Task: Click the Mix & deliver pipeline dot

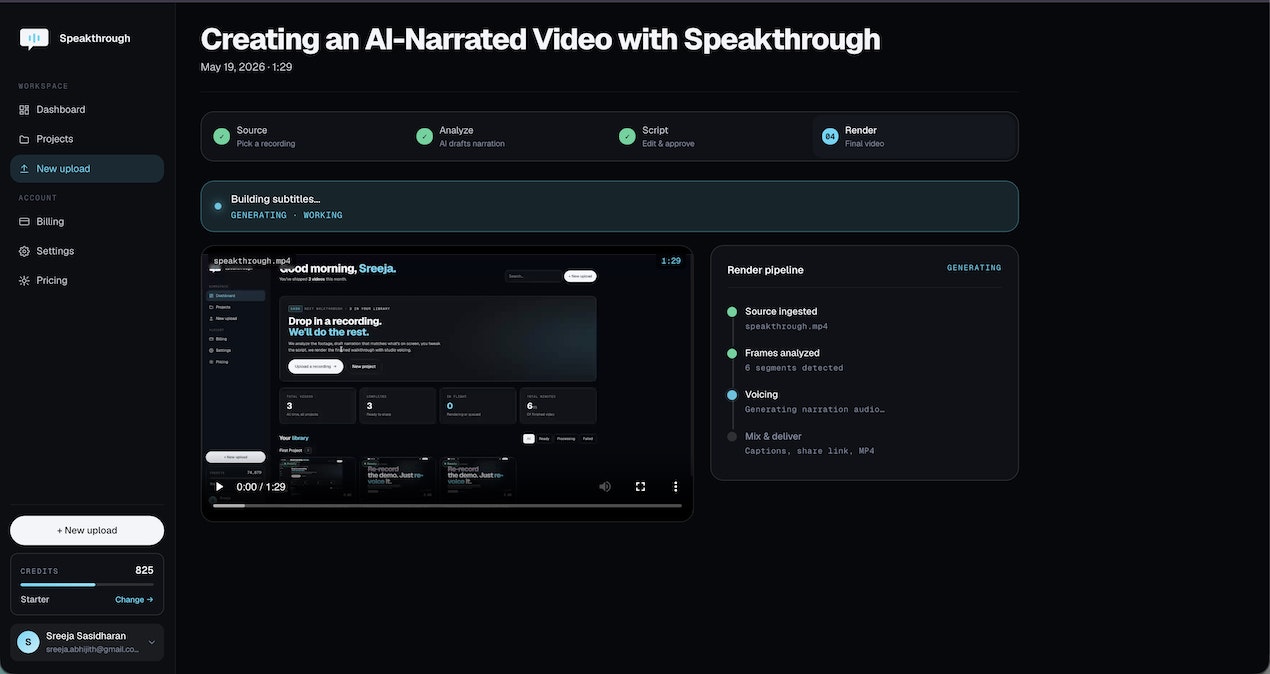Action: point(732,437)
